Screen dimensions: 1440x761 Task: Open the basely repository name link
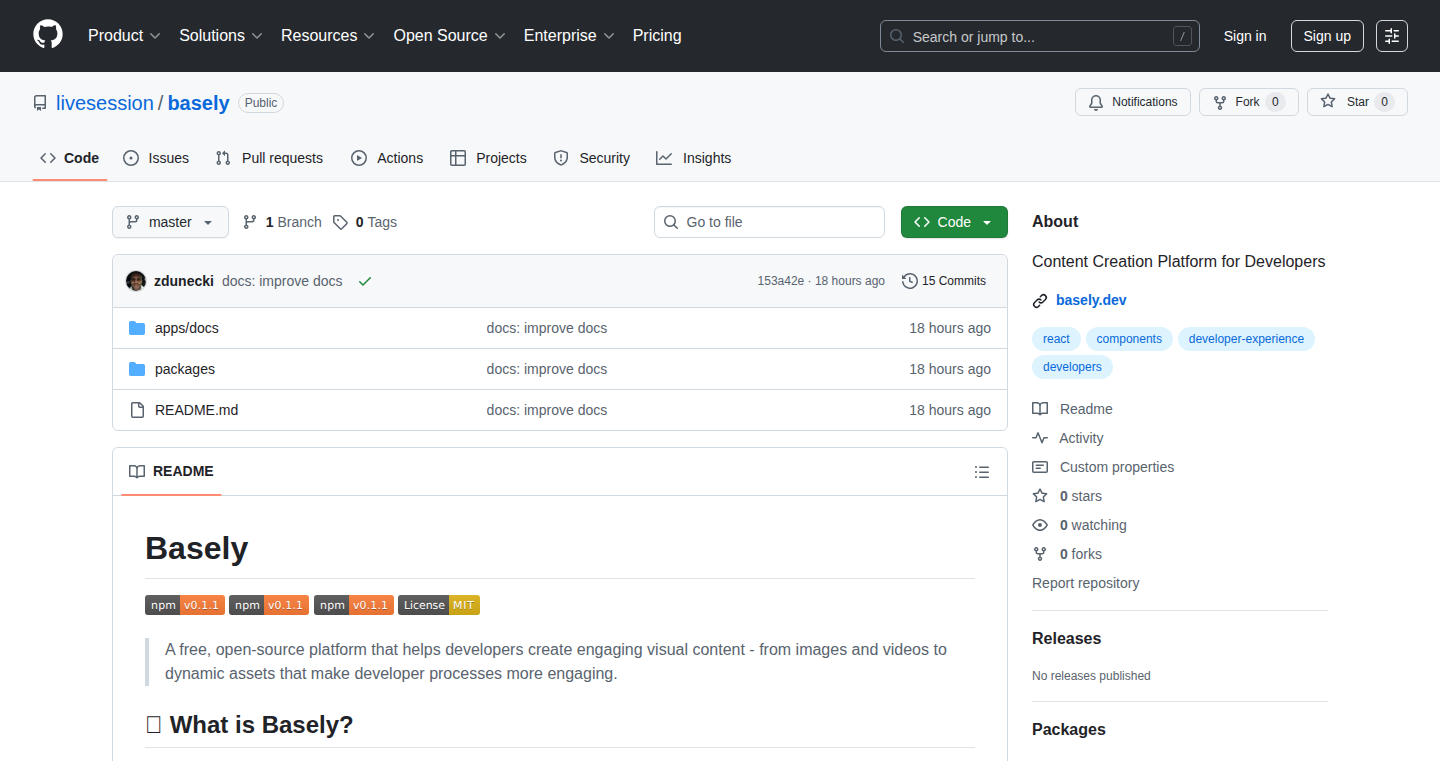pos(199,103)
